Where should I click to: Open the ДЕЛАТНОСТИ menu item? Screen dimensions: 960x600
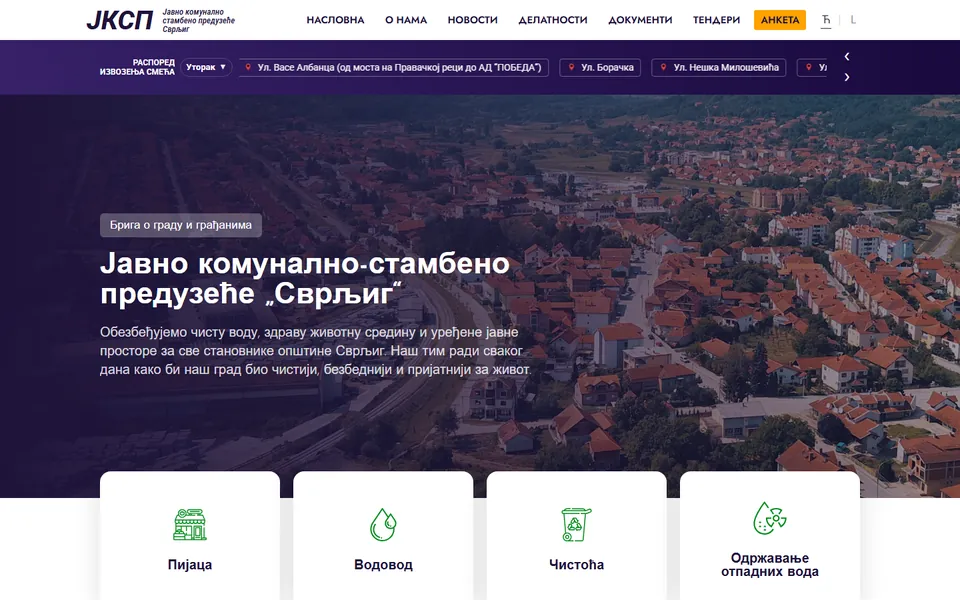pos(553,20)
